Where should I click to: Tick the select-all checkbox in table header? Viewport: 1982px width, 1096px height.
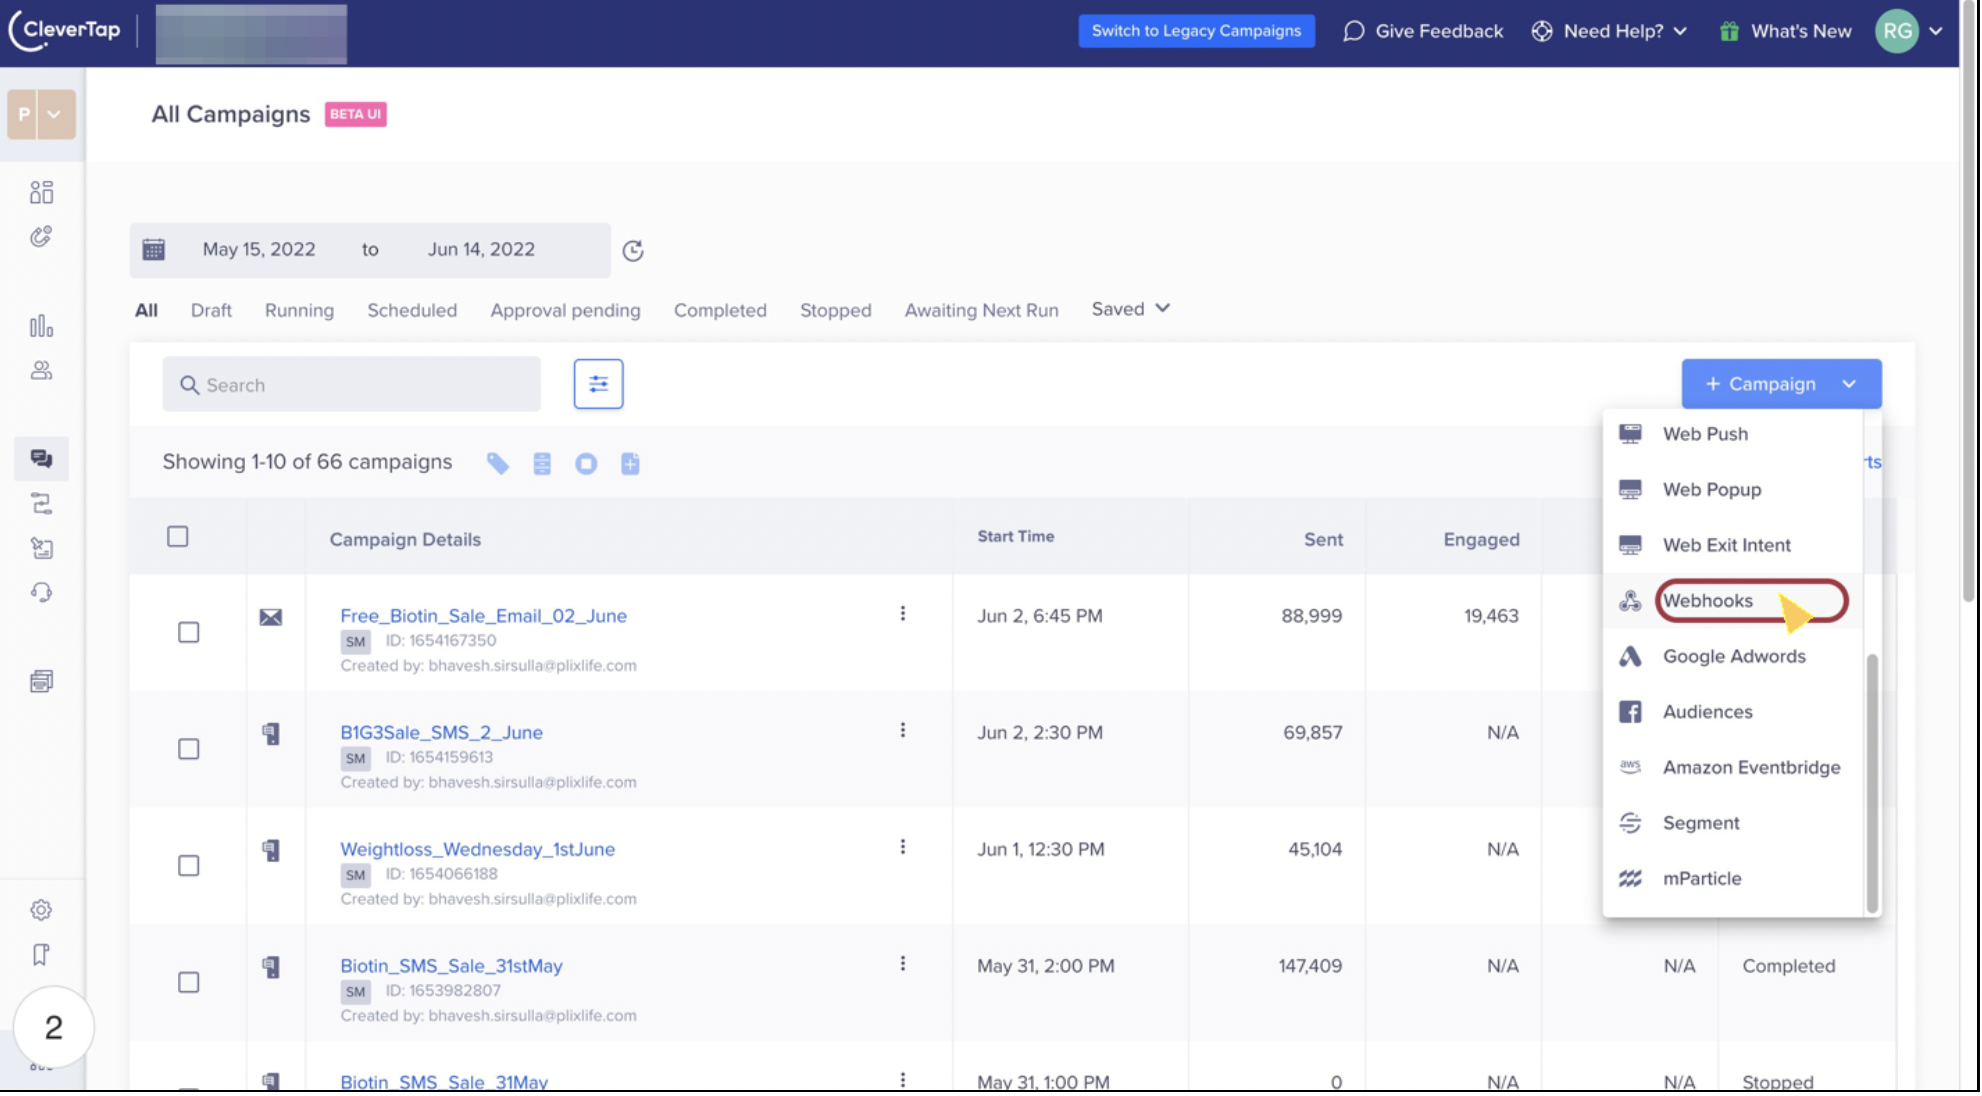178,537
